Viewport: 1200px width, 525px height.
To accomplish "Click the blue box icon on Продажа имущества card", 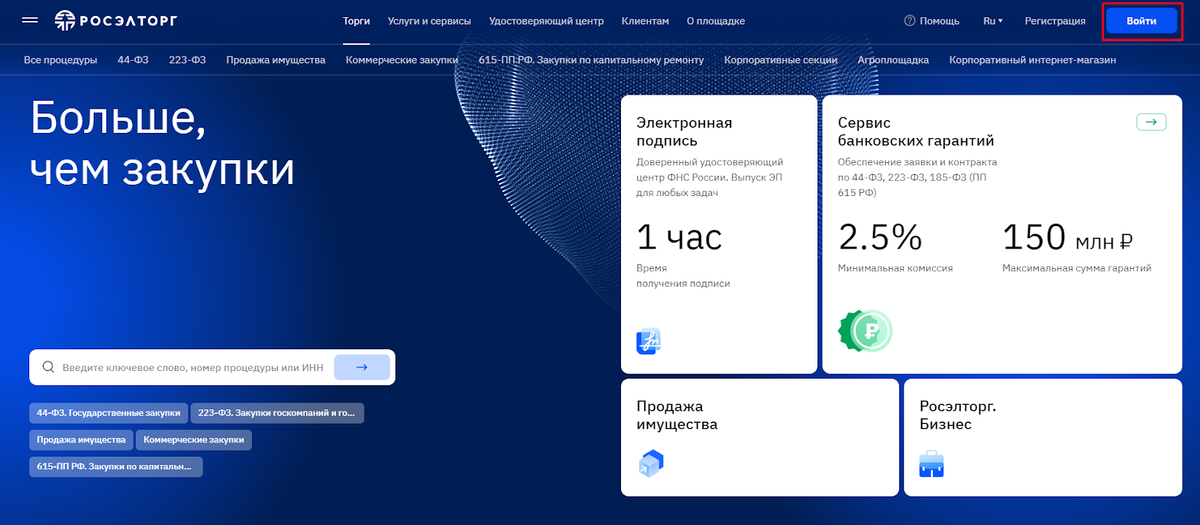I will (651, 463).
